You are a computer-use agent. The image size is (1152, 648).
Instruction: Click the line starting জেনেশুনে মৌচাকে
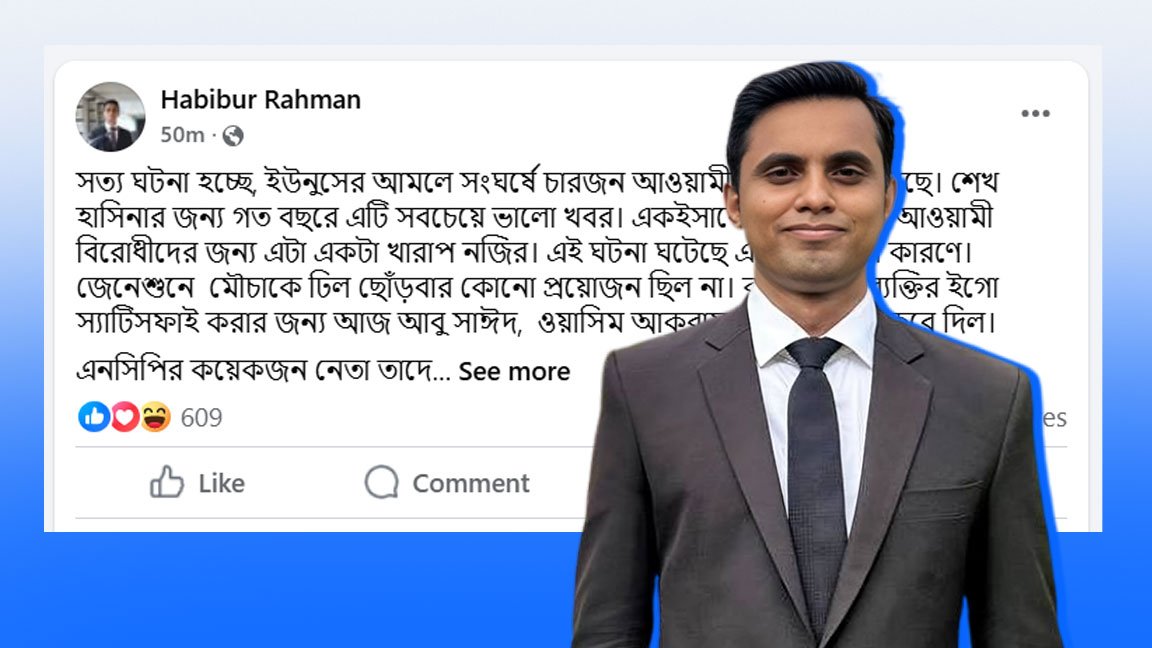(x=536, y=287)
